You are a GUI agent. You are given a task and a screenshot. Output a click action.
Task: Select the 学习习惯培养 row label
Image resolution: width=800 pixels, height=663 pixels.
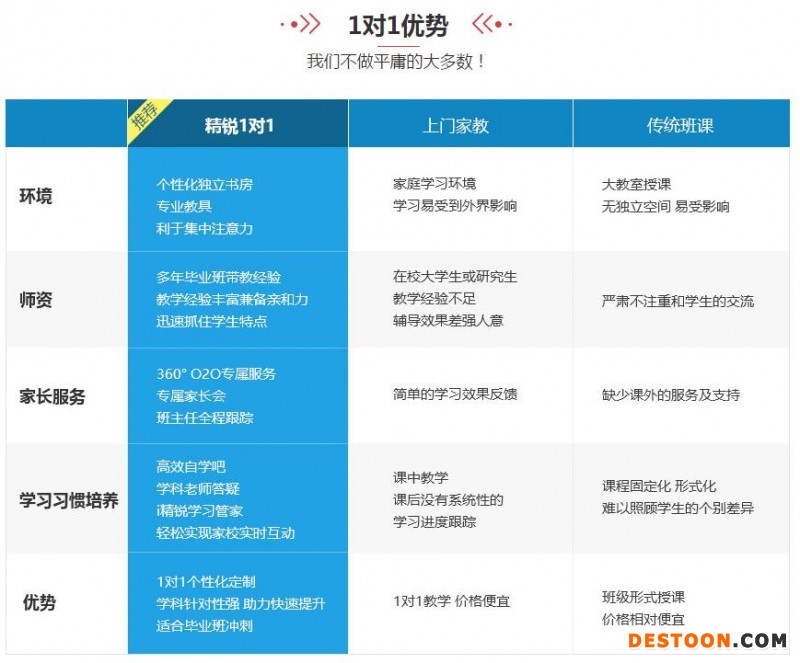pyautogui.click(x=68, y=500)
